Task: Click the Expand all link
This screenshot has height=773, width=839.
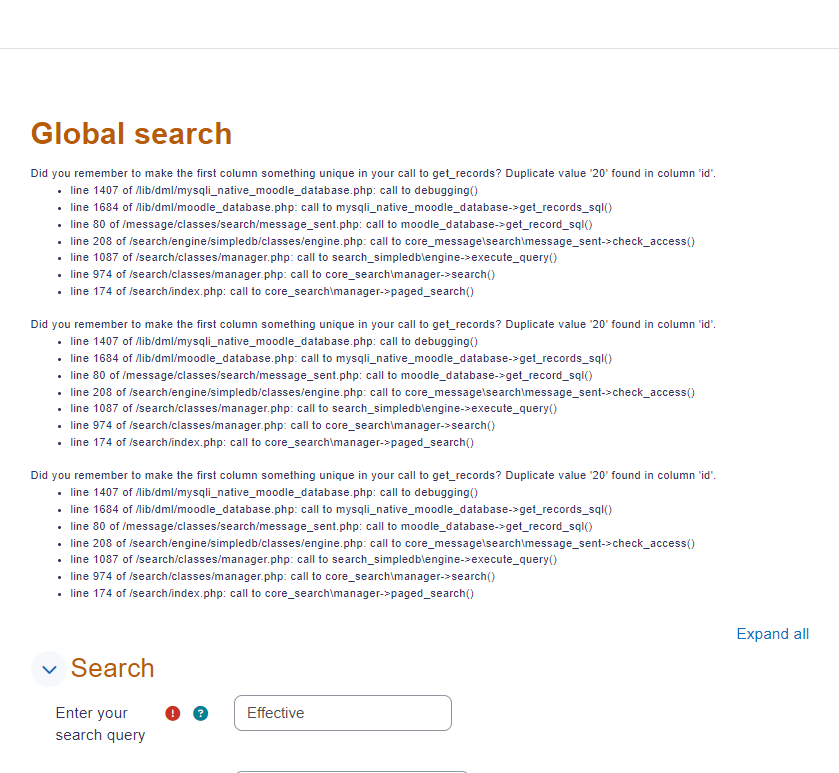Action: [773, 634]
